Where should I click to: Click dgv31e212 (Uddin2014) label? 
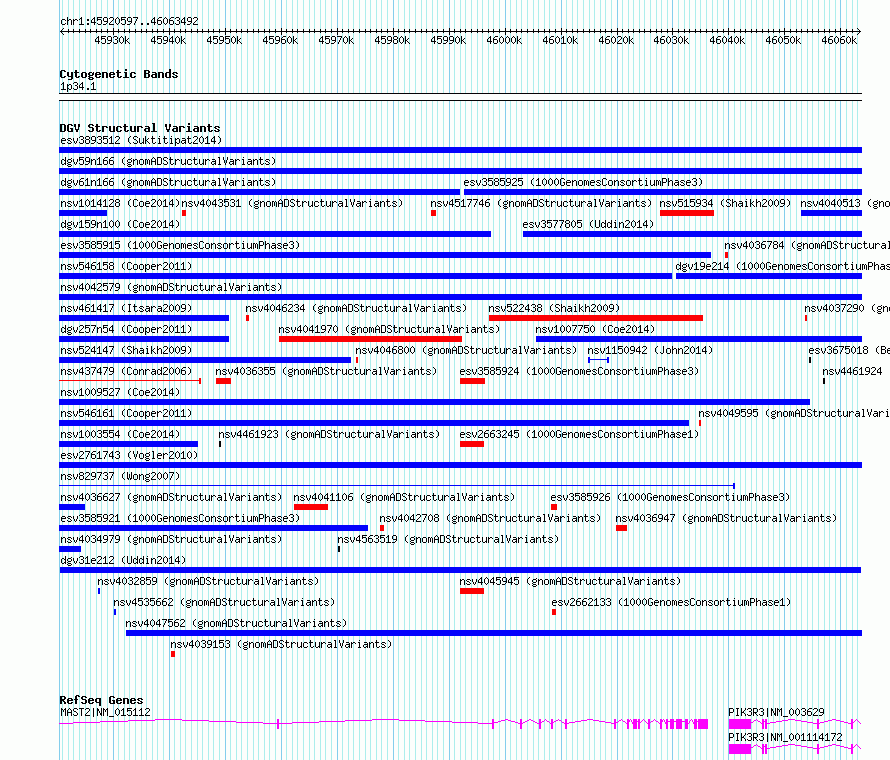123,560
